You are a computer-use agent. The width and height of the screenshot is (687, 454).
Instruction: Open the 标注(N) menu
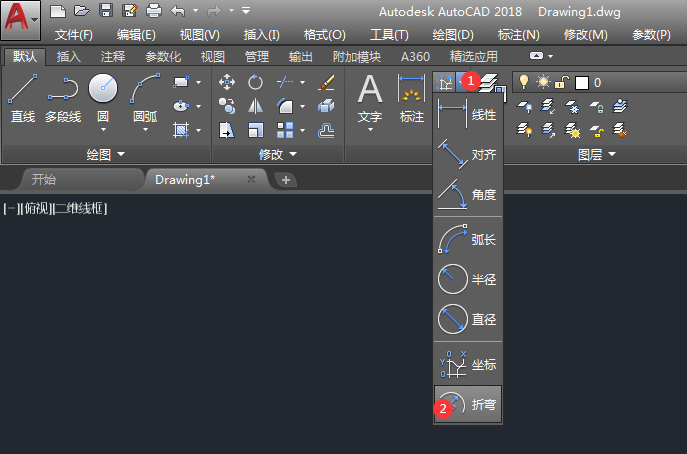(x=519, y=35)
